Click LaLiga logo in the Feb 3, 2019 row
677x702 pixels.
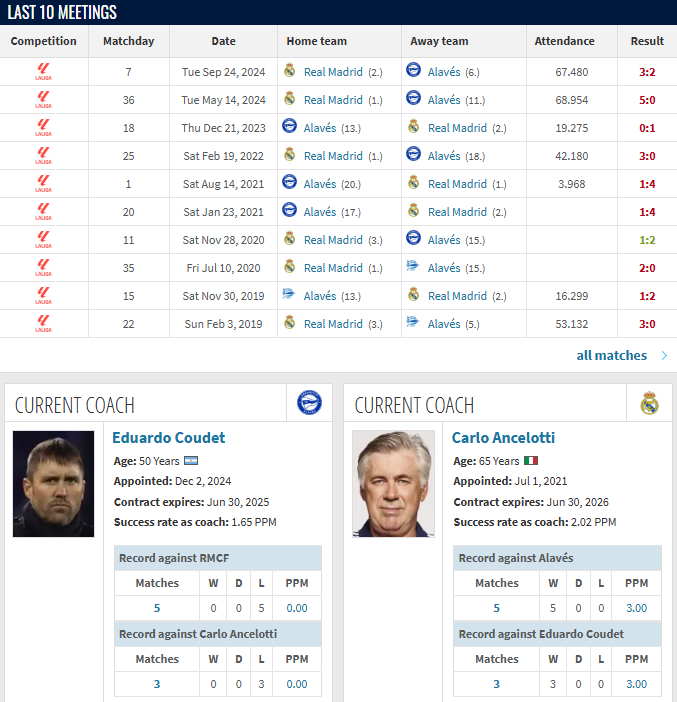pyautogui.click(x=43, y=324)
